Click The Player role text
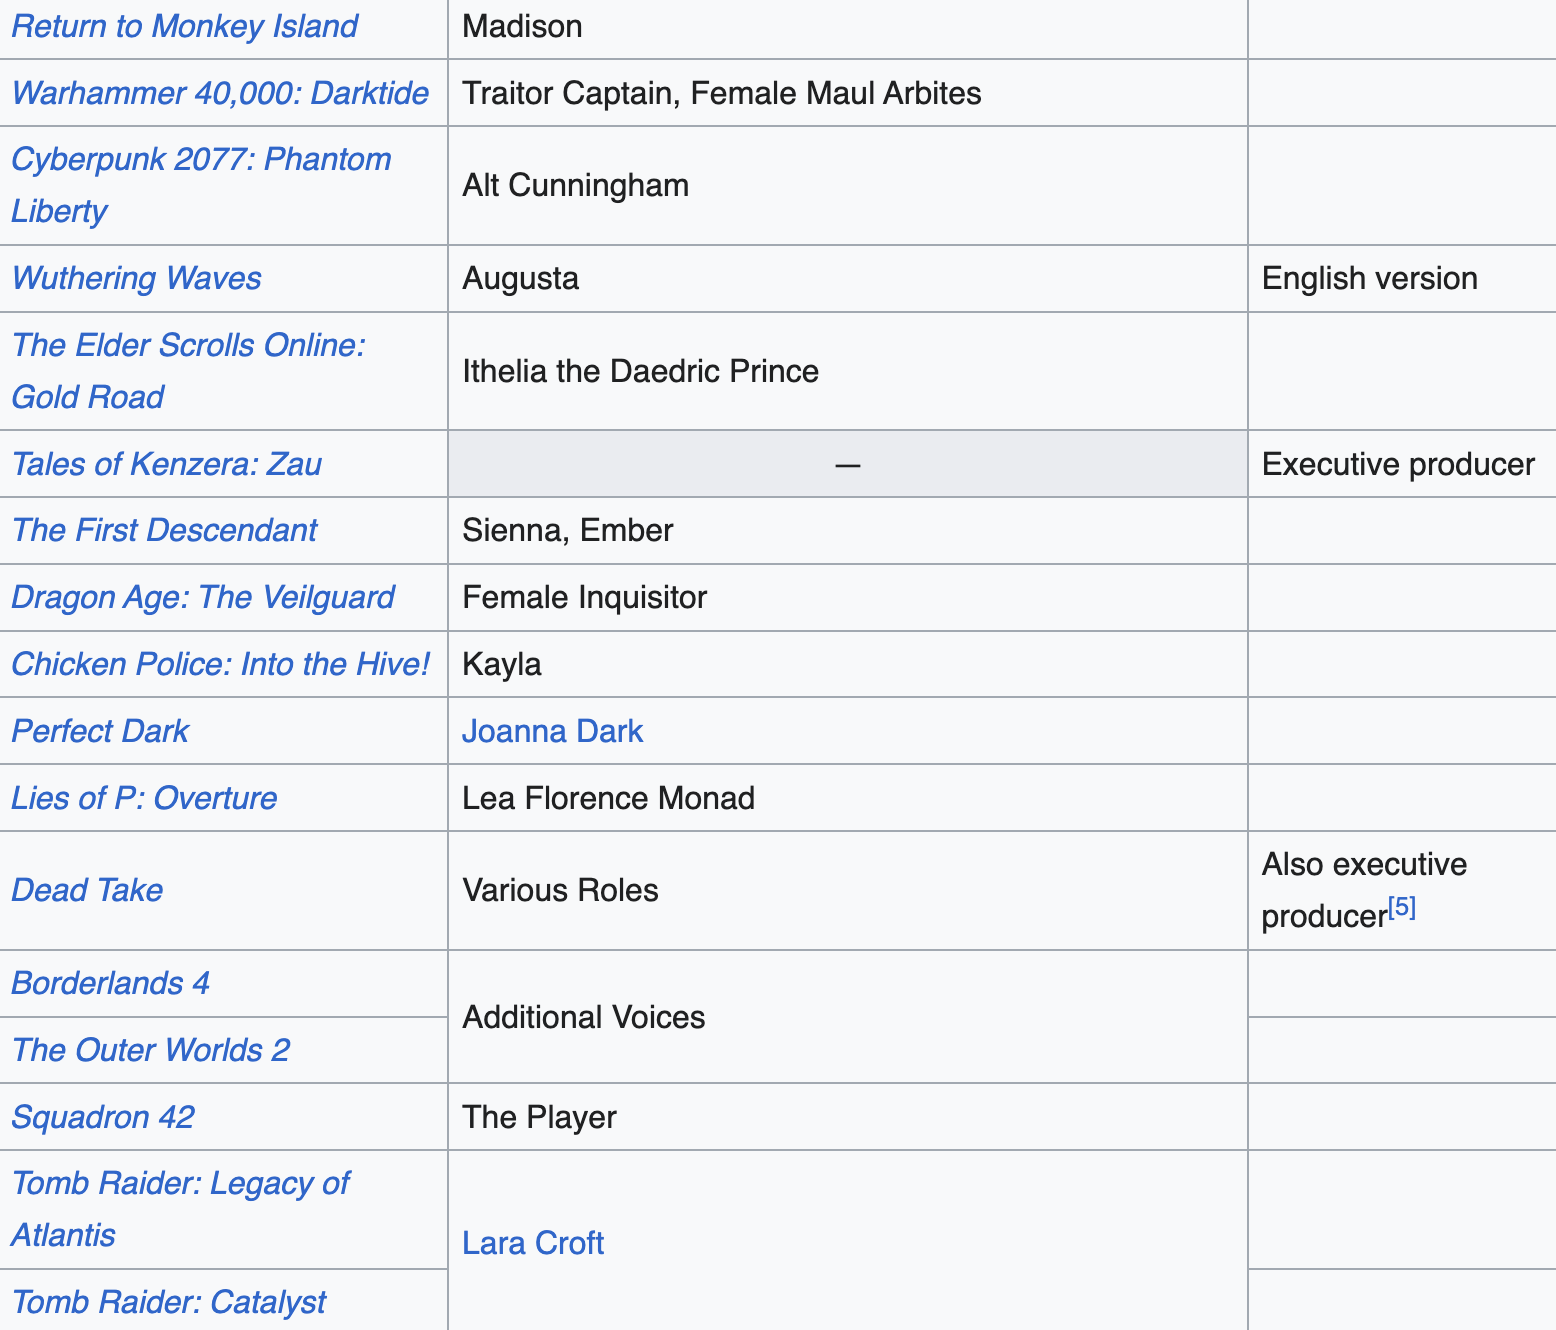 (540, 1117)
